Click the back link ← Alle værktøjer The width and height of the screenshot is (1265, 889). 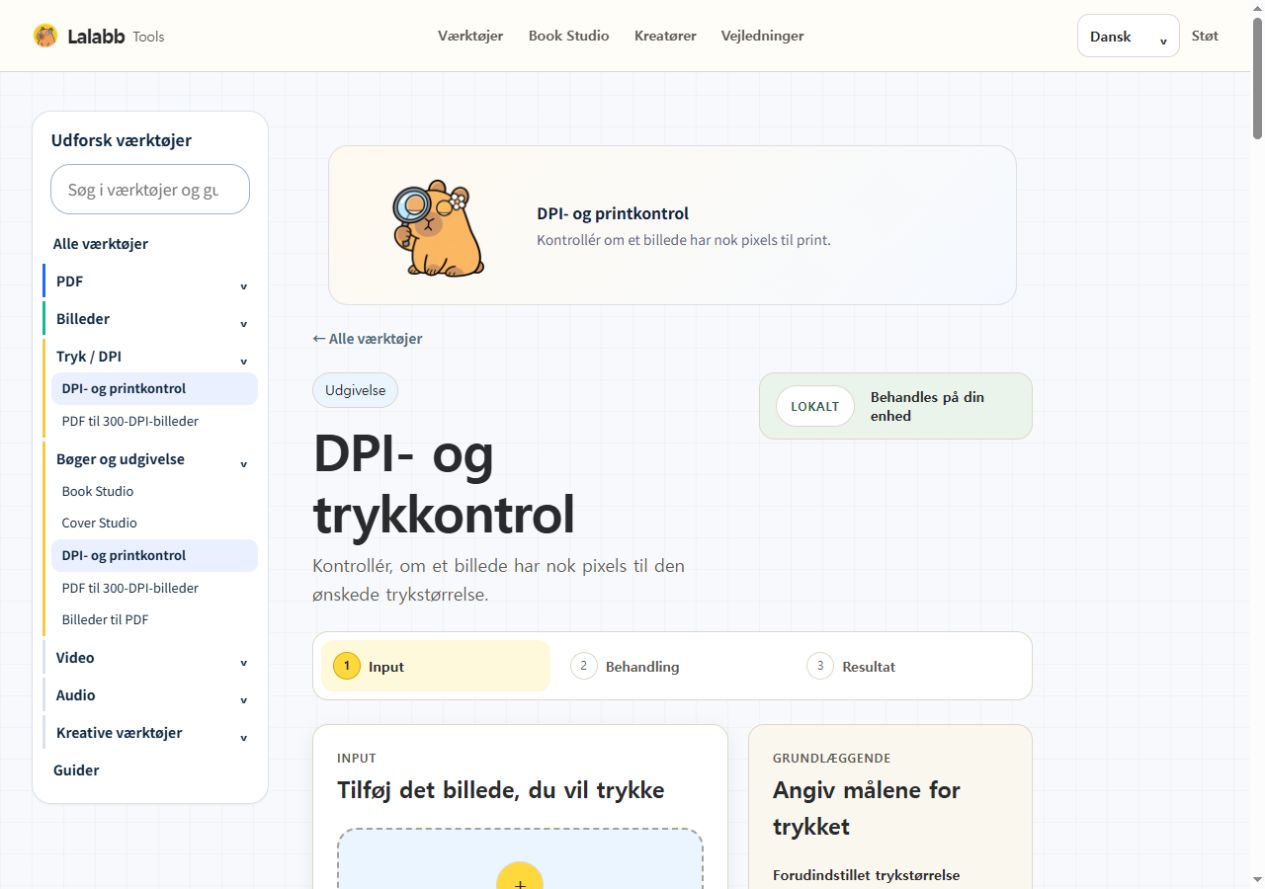pos(367,339)
